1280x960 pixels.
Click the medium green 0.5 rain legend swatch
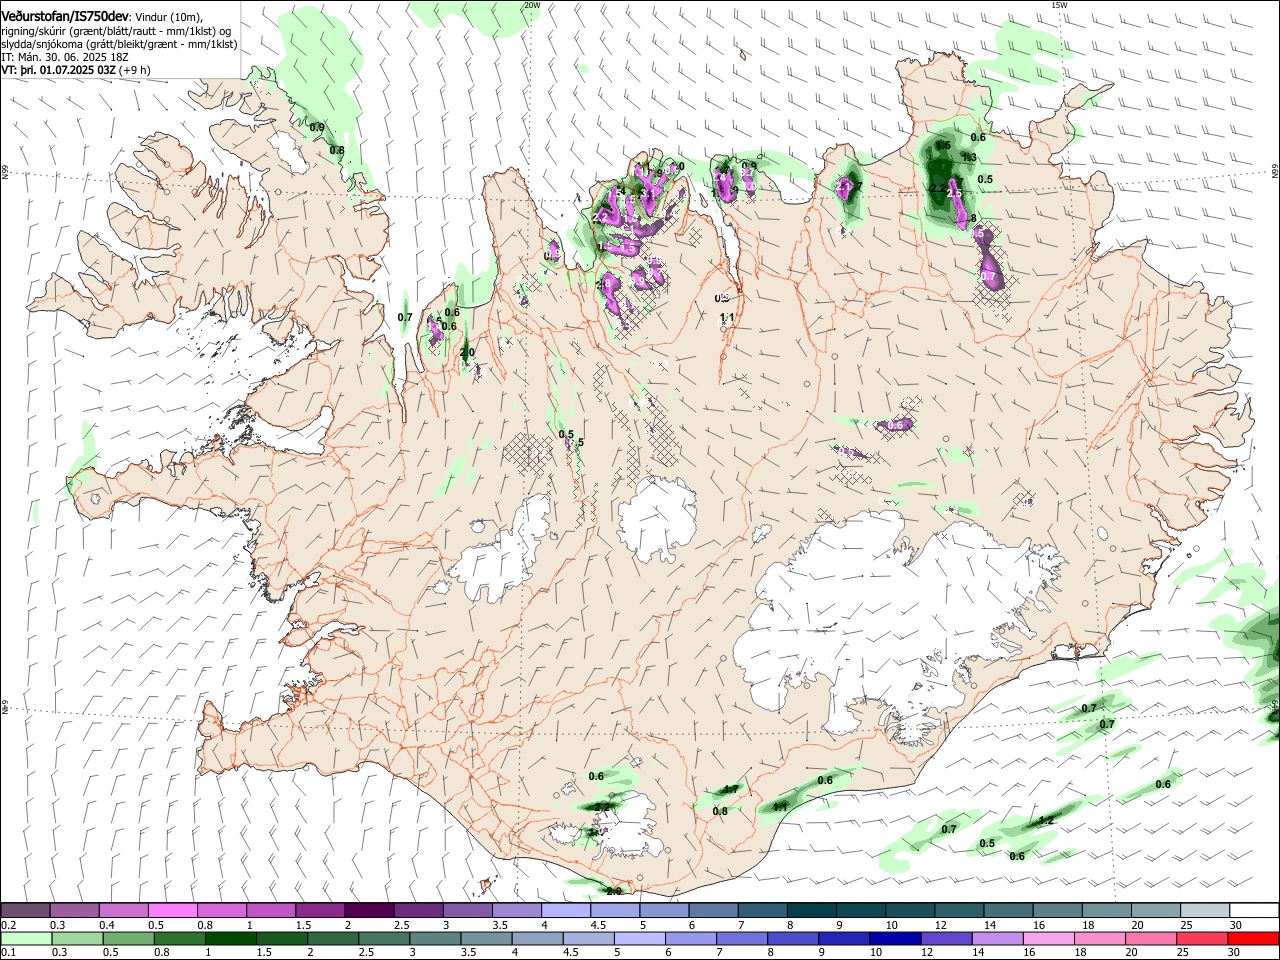pos(128,938)
